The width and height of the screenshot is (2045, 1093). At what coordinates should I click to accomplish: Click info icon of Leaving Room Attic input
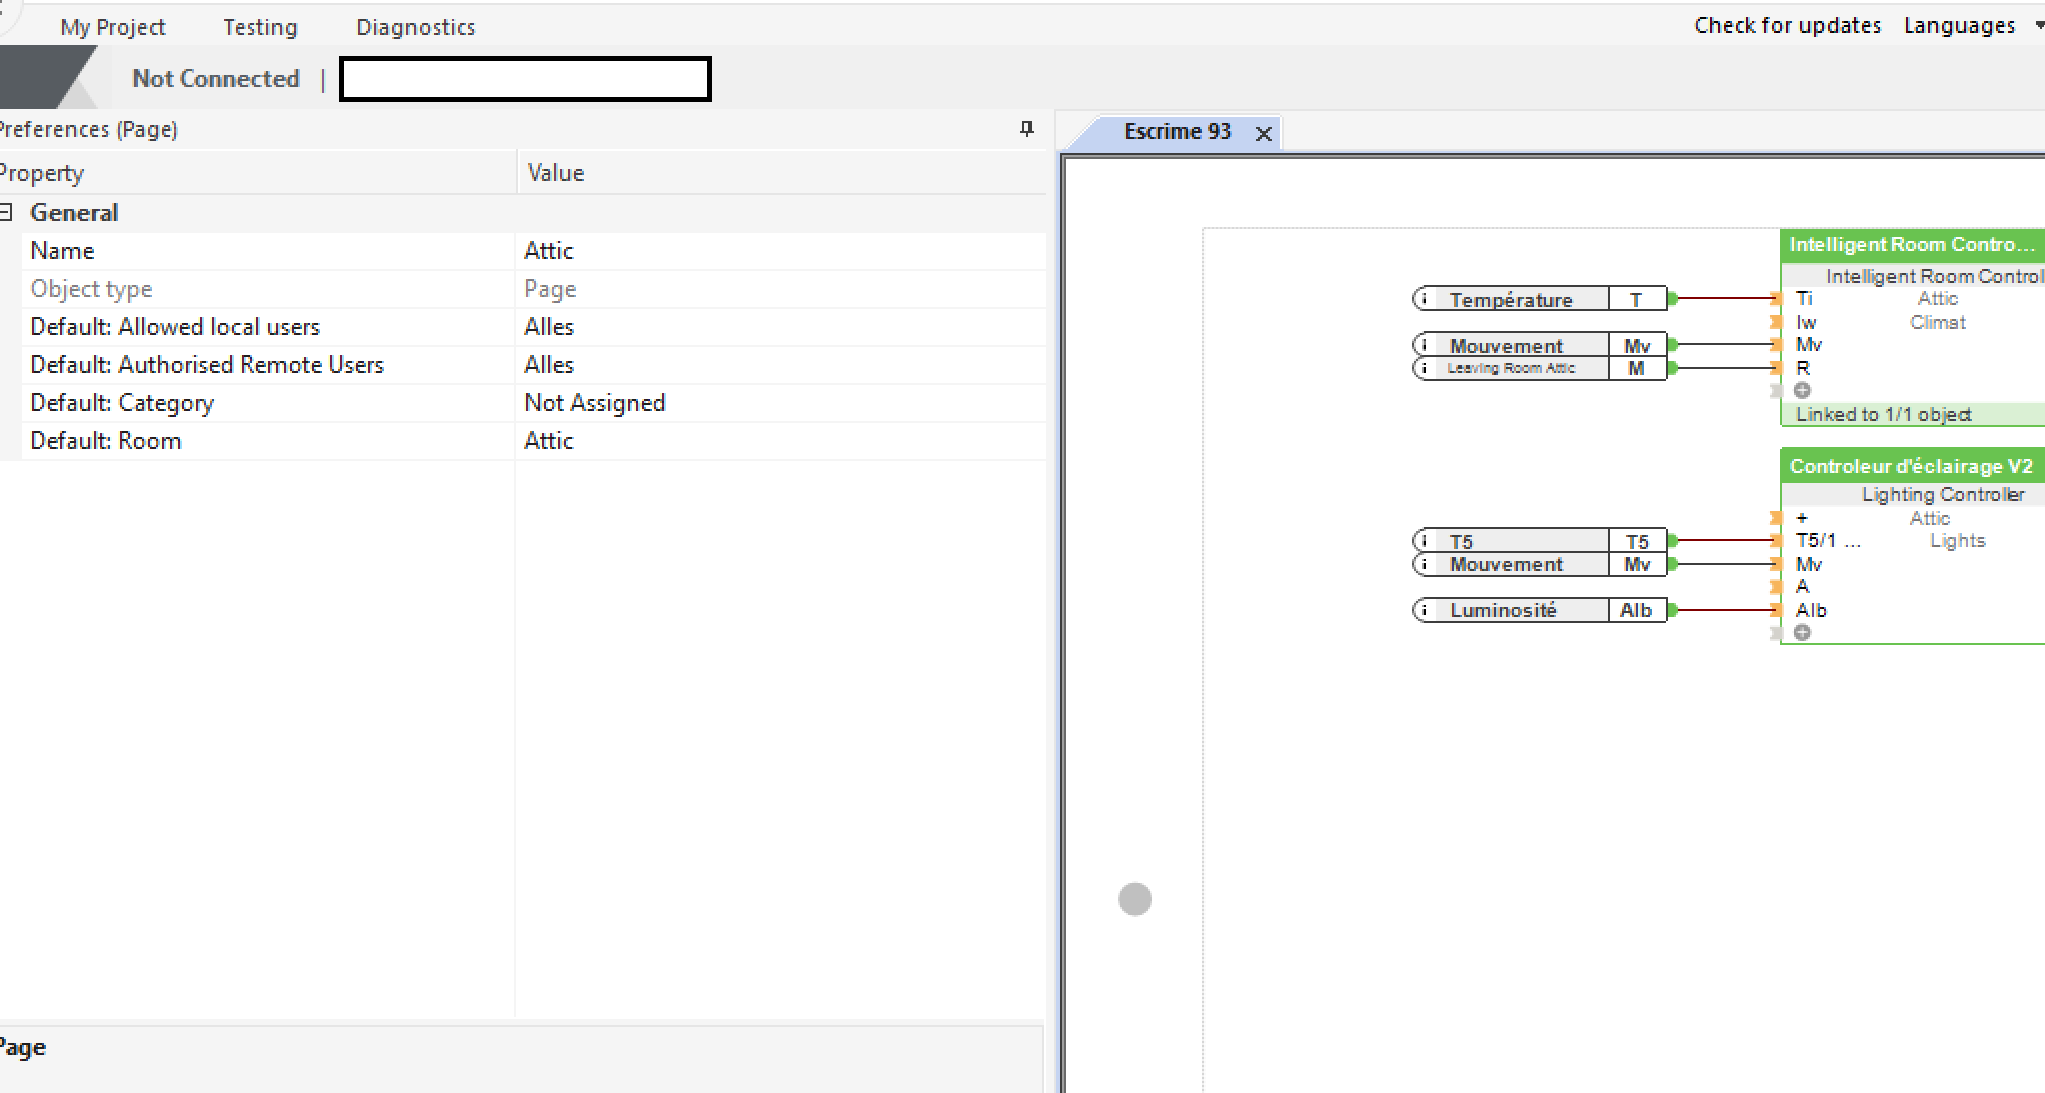pos(1424,369)
